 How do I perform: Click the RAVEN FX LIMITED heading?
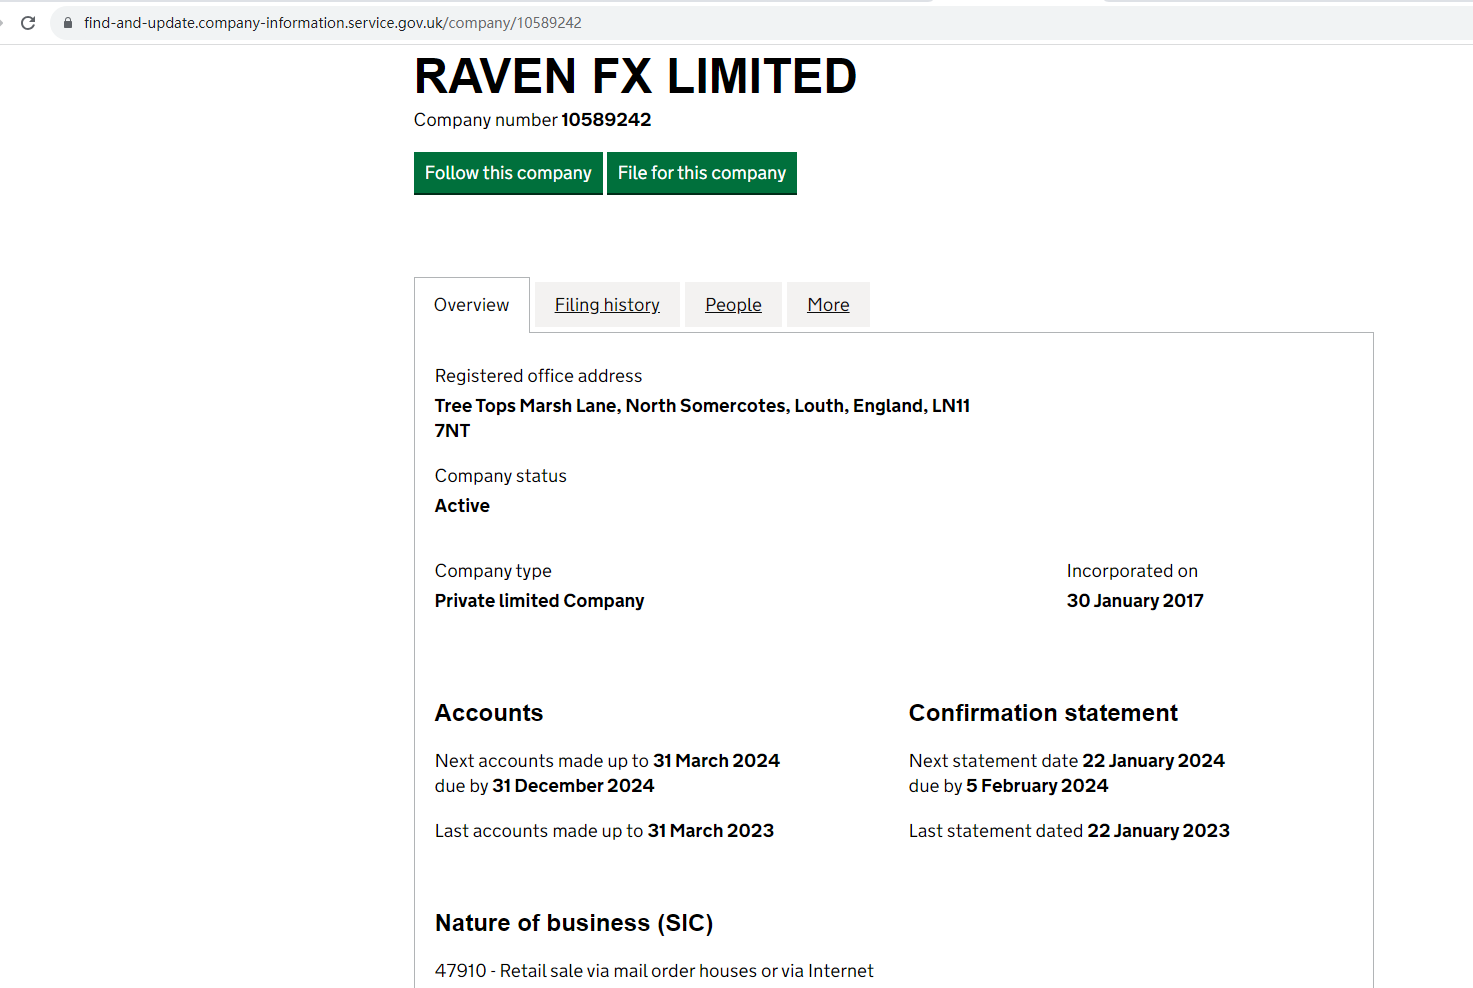(635, 77)
